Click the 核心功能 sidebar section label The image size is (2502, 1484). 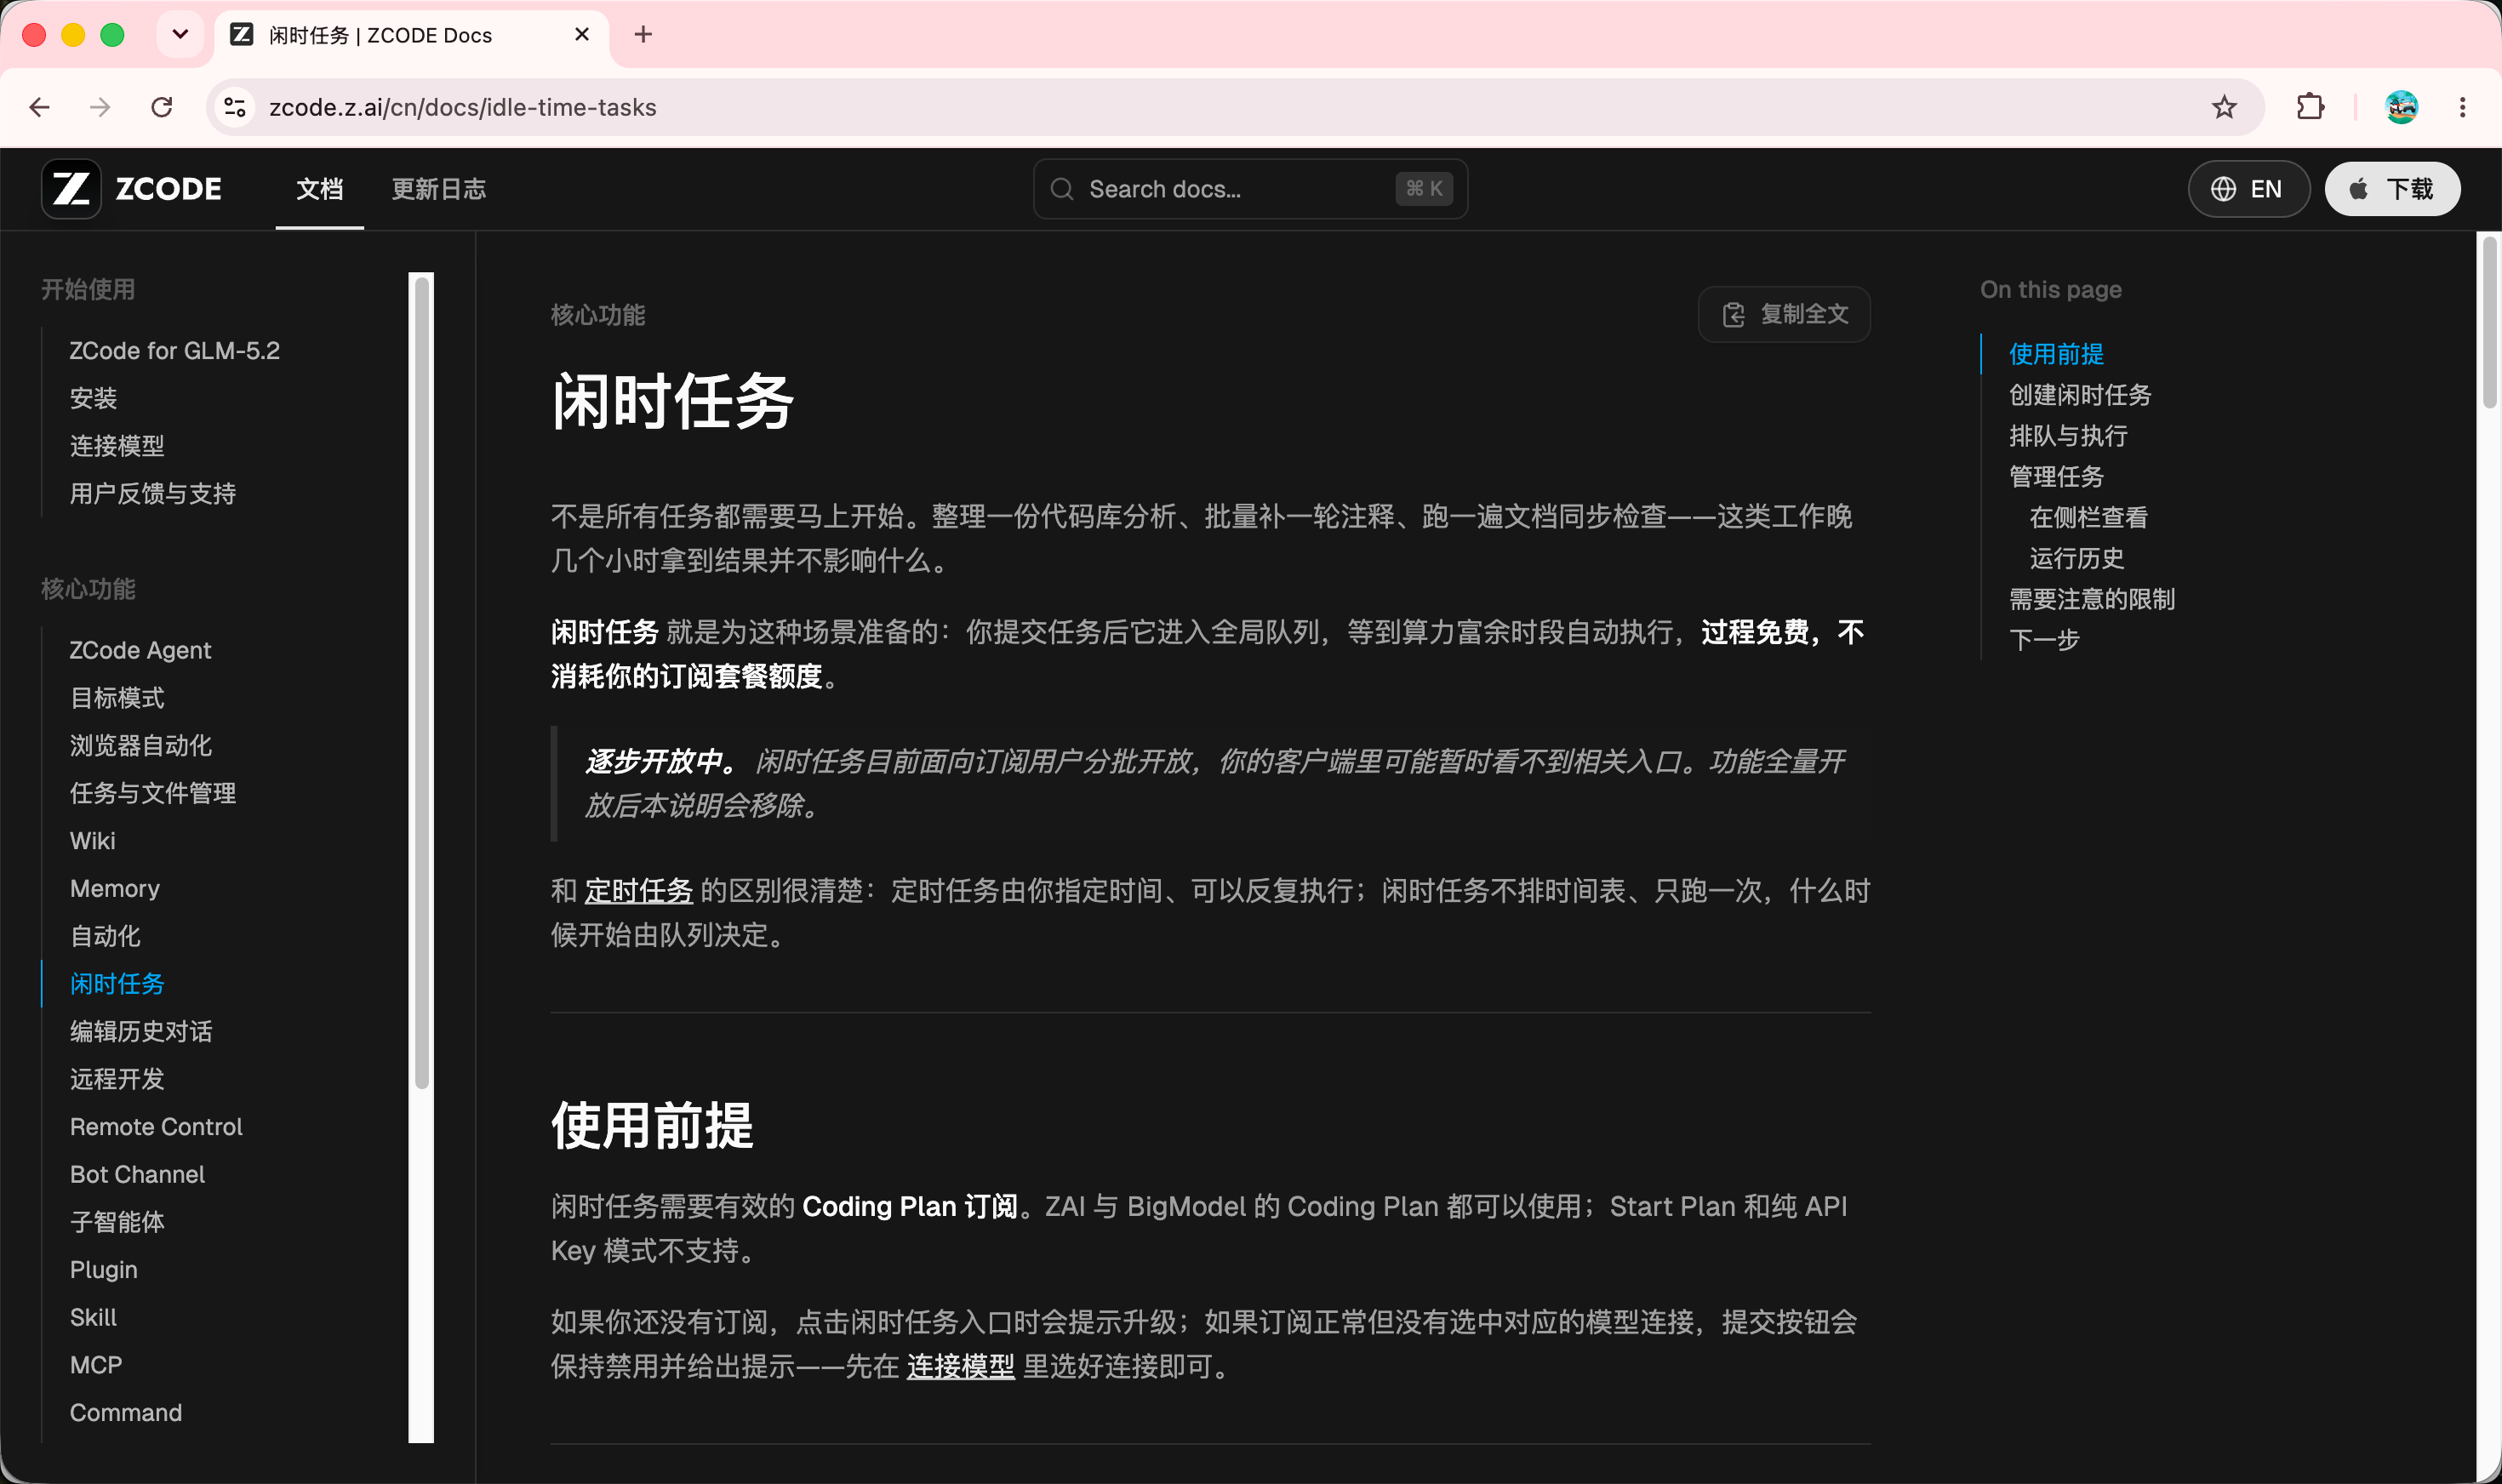(x=88, y=590)
